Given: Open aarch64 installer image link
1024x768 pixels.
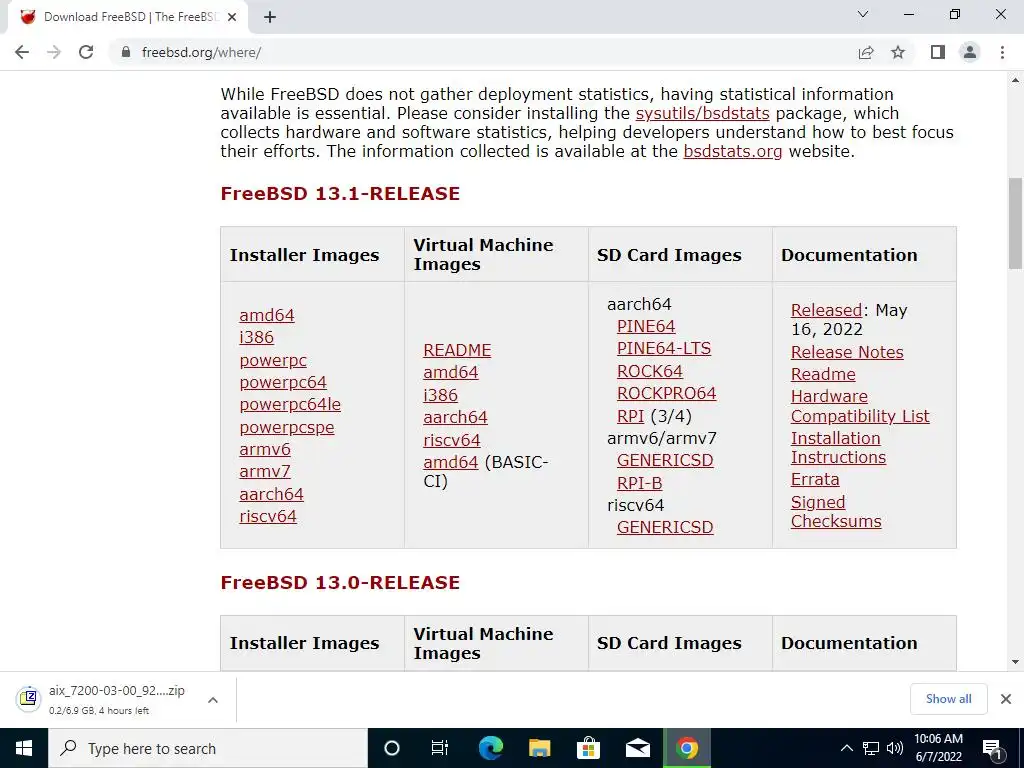Looking at the screenshot, I should (271, 494).
